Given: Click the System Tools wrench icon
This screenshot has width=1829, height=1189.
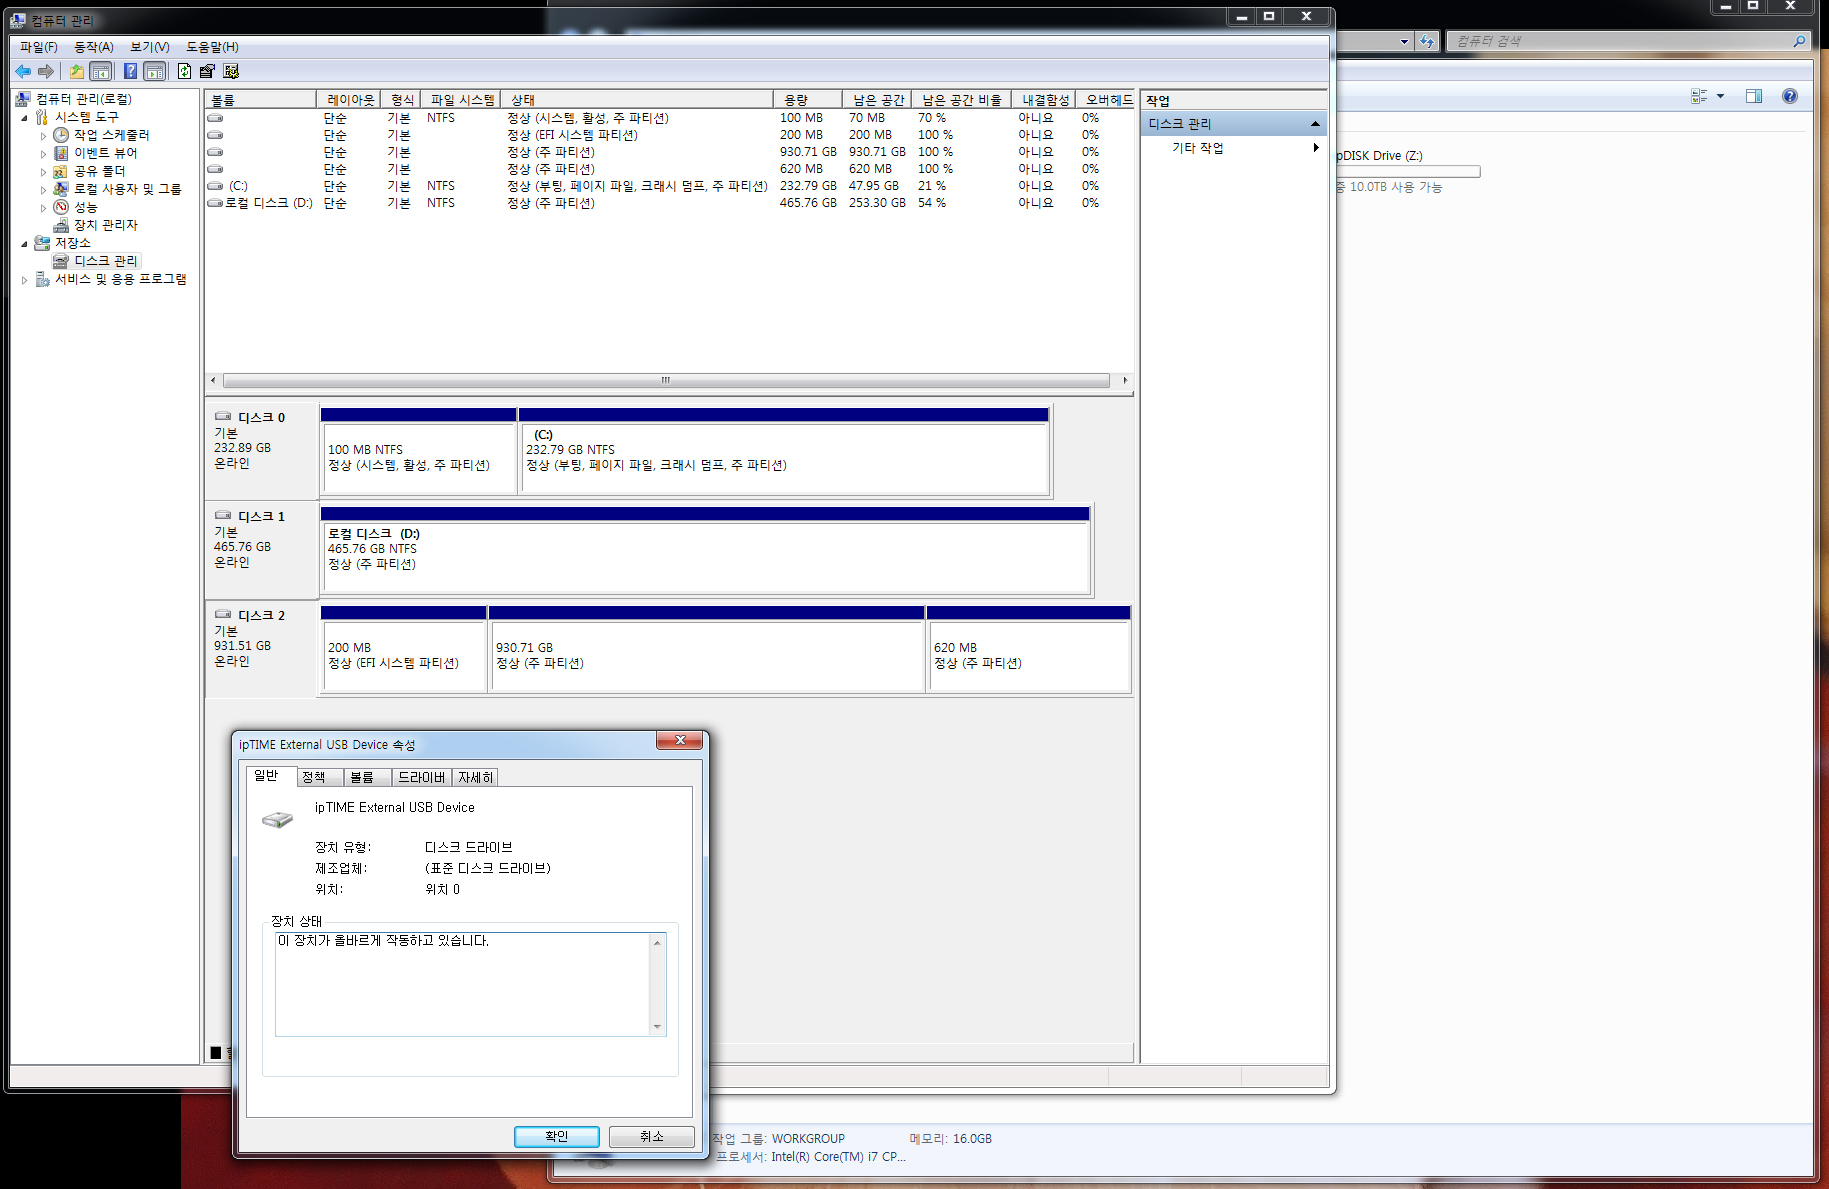Looking at the screenshot, I should pos(42,117).
